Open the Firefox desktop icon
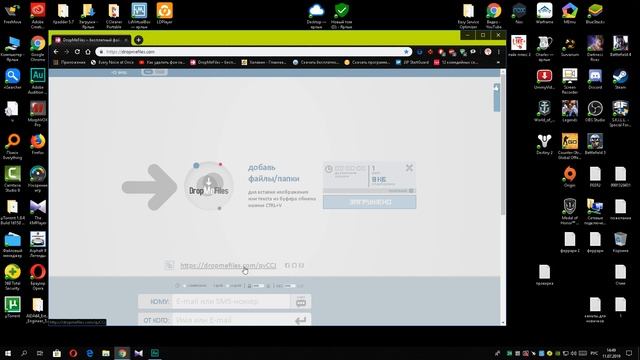Image resolution: width=640 pixels, height=360 pixels. 38,144
